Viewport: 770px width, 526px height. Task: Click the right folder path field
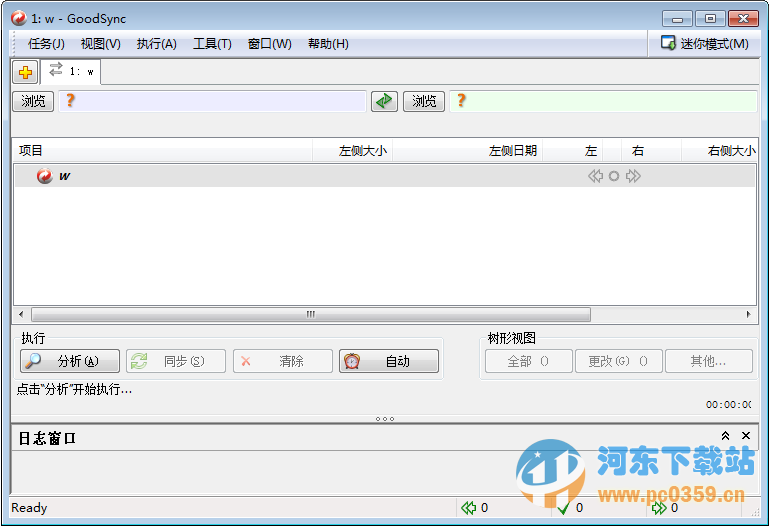(x=604, y=101)
